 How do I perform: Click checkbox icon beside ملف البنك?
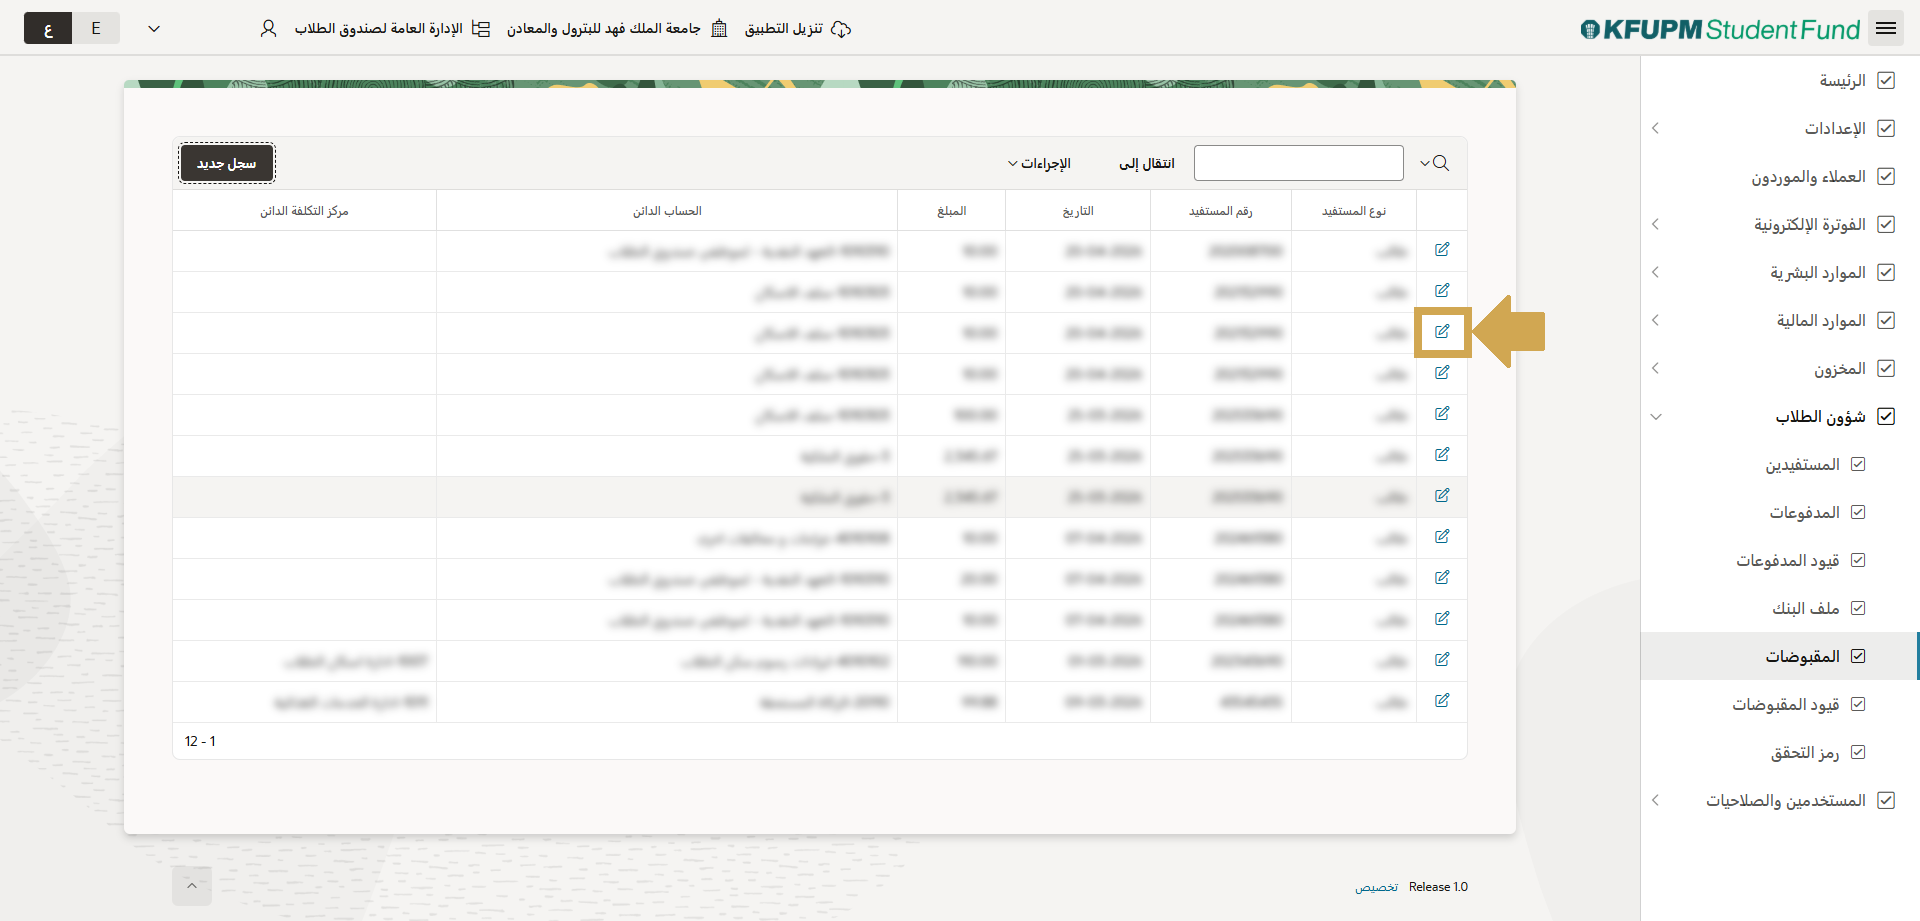point(1858,608)
